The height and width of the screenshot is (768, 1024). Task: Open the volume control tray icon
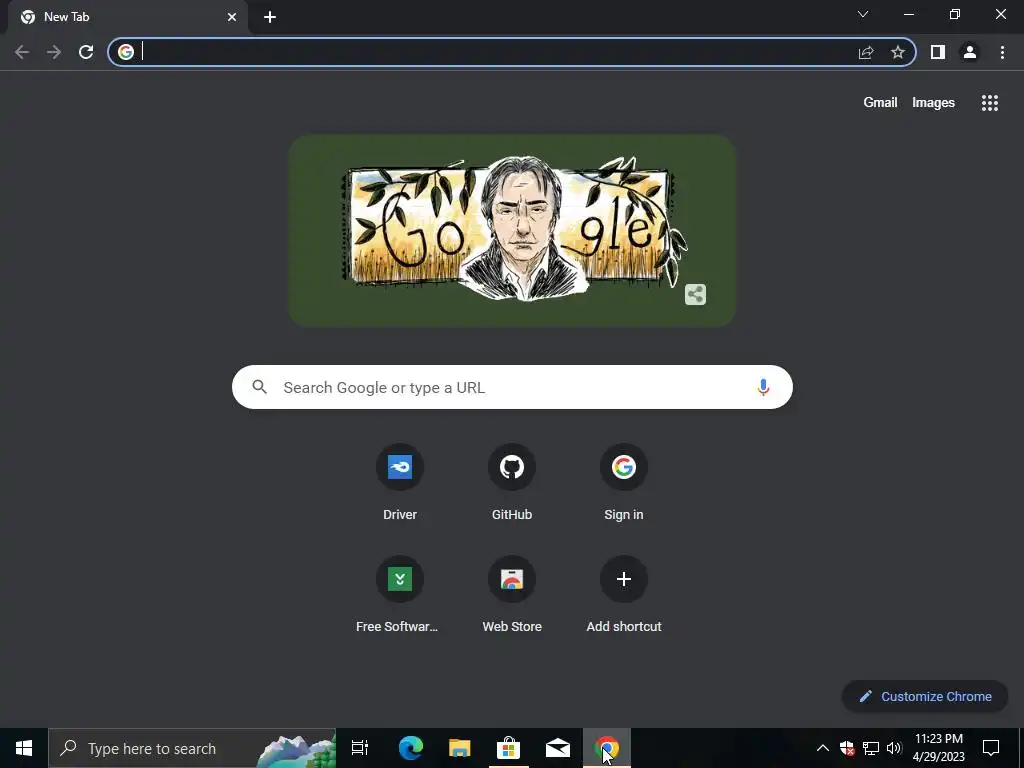pyautogui.click(x=894, y=748)
